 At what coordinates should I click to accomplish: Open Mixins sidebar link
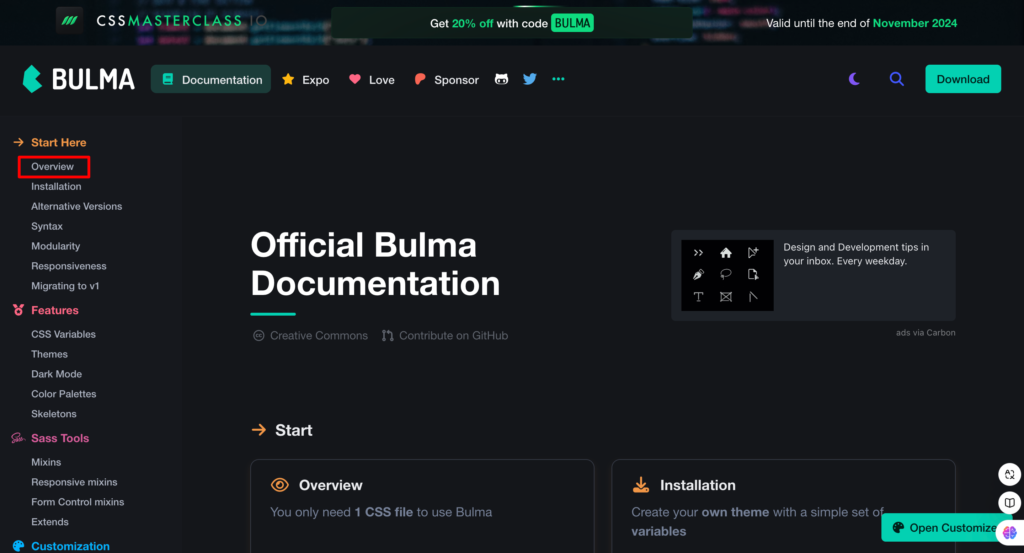click(x=46, y=462)
